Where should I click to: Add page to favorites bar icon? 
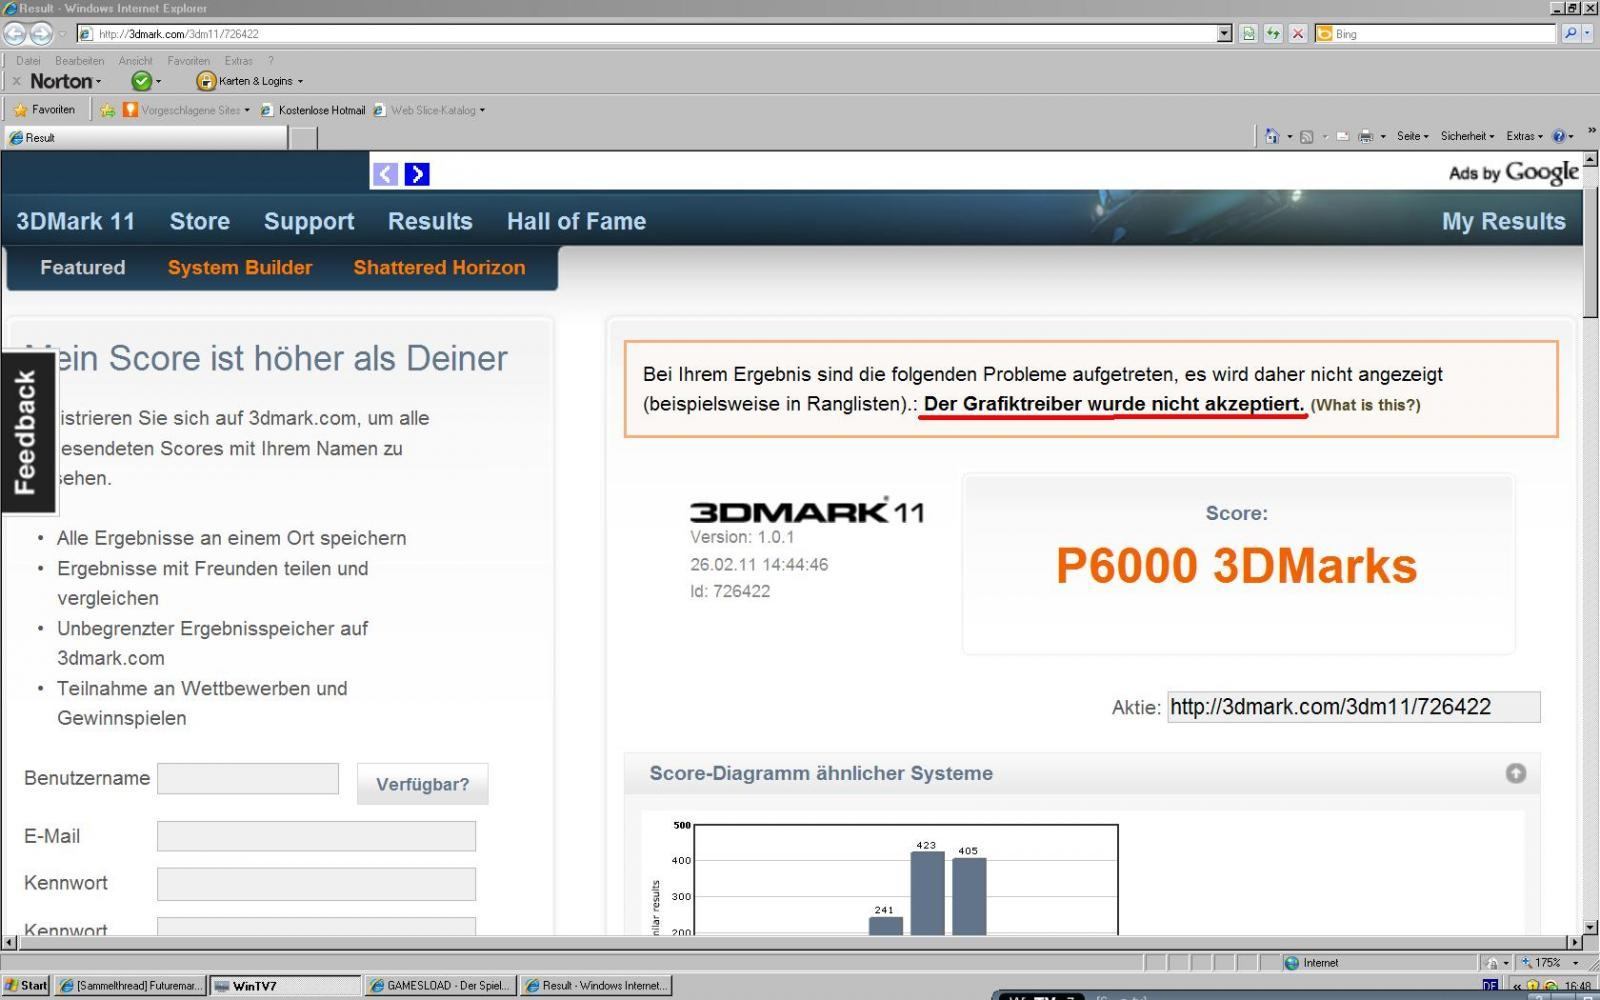pos(107,110)
